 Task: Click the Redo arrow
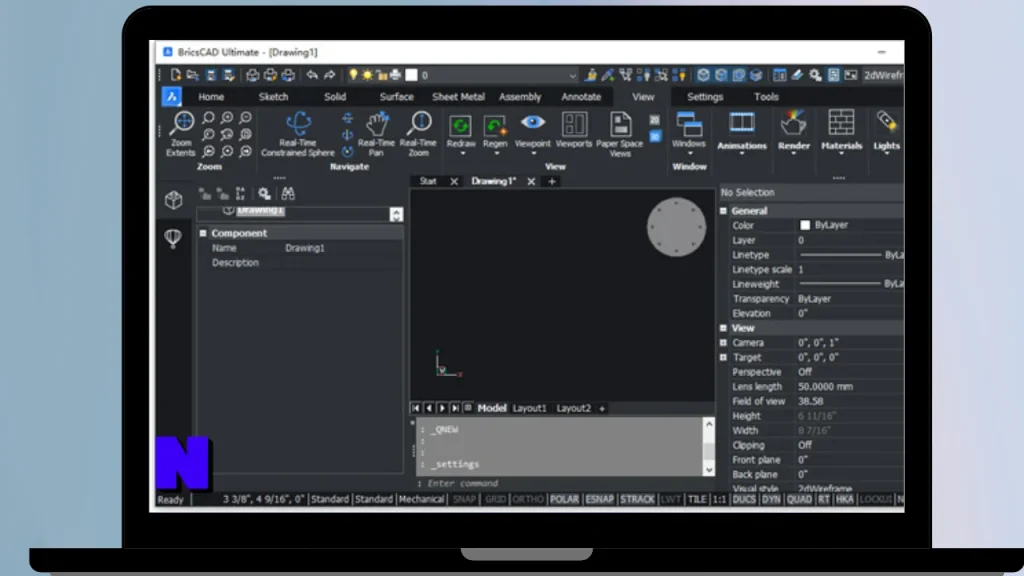(x=330, y=75)
